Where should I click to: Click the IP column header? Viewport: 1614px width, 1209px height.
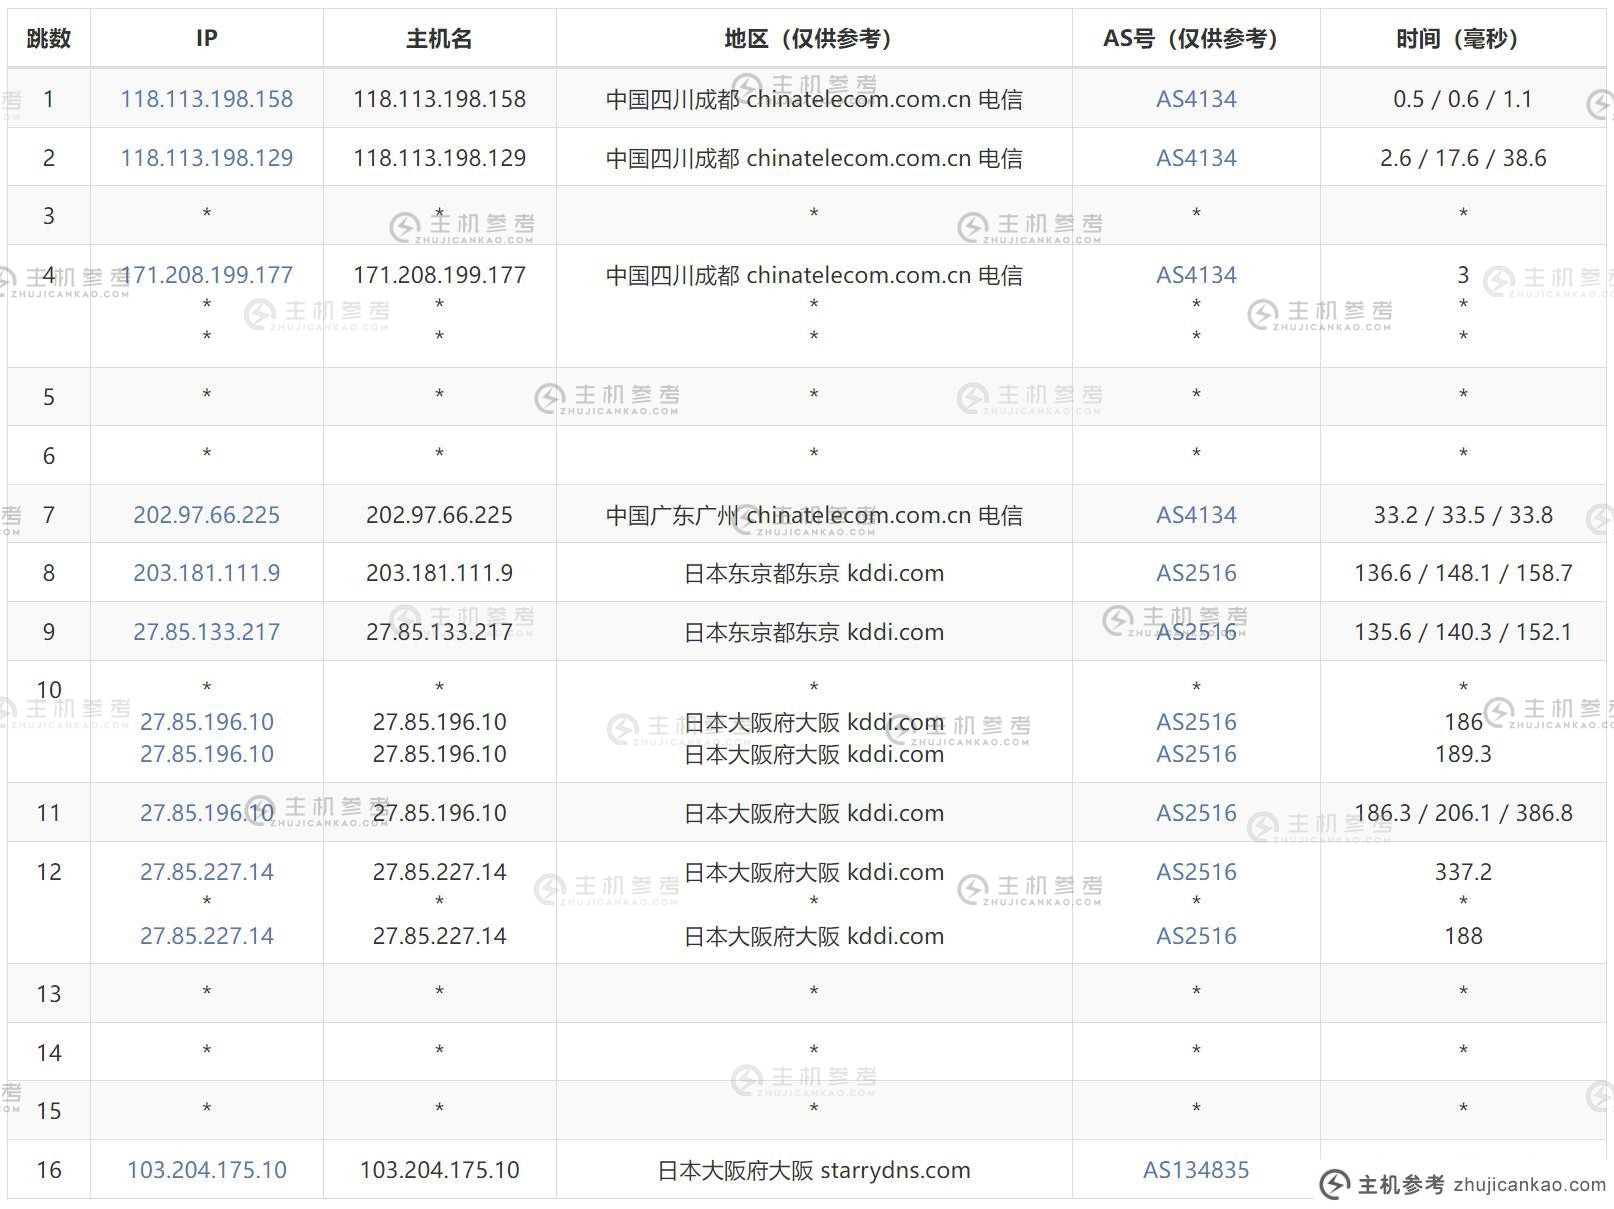206,39
